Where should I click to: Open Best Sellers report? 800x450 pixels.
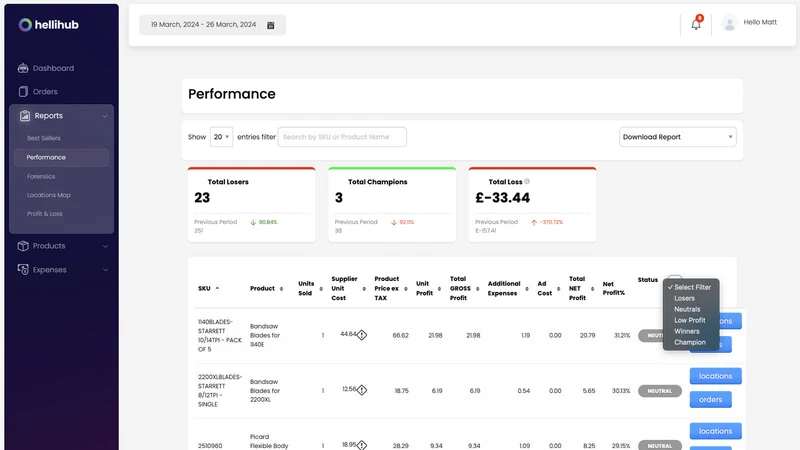pos(44,138)
